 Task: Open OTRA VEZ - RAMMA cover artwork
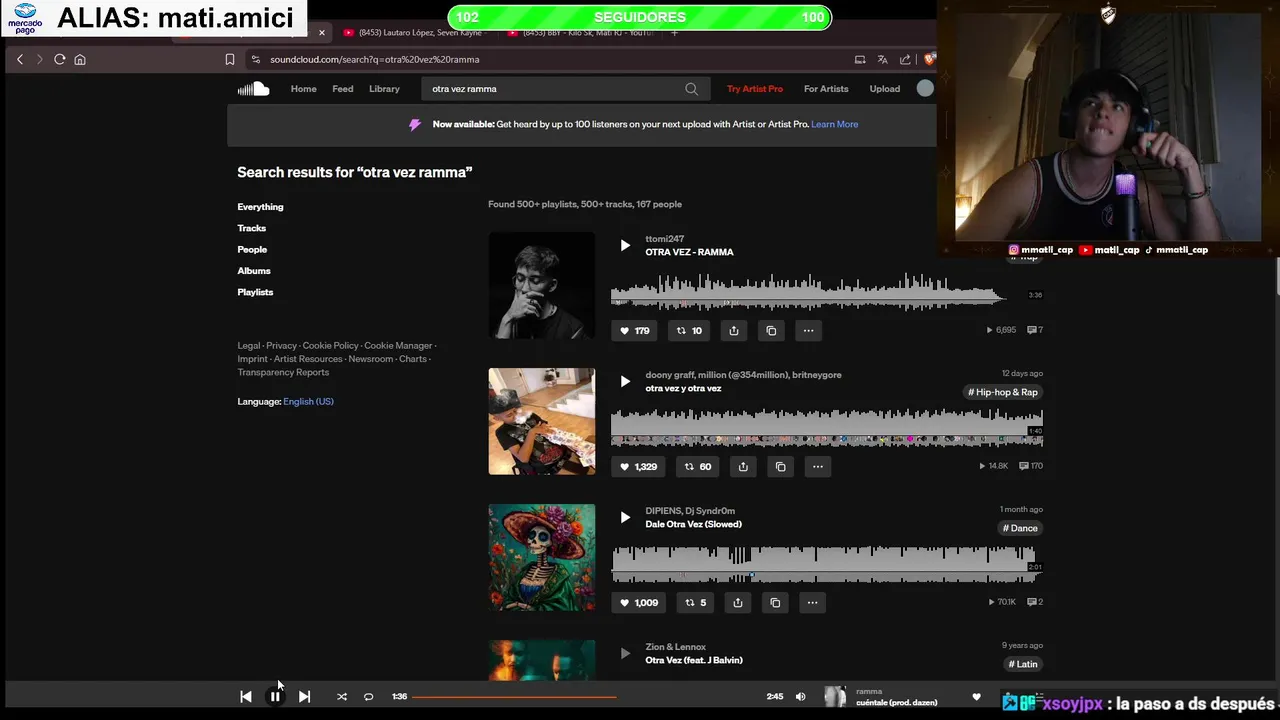pyautogui.click(x=541, y=285)
